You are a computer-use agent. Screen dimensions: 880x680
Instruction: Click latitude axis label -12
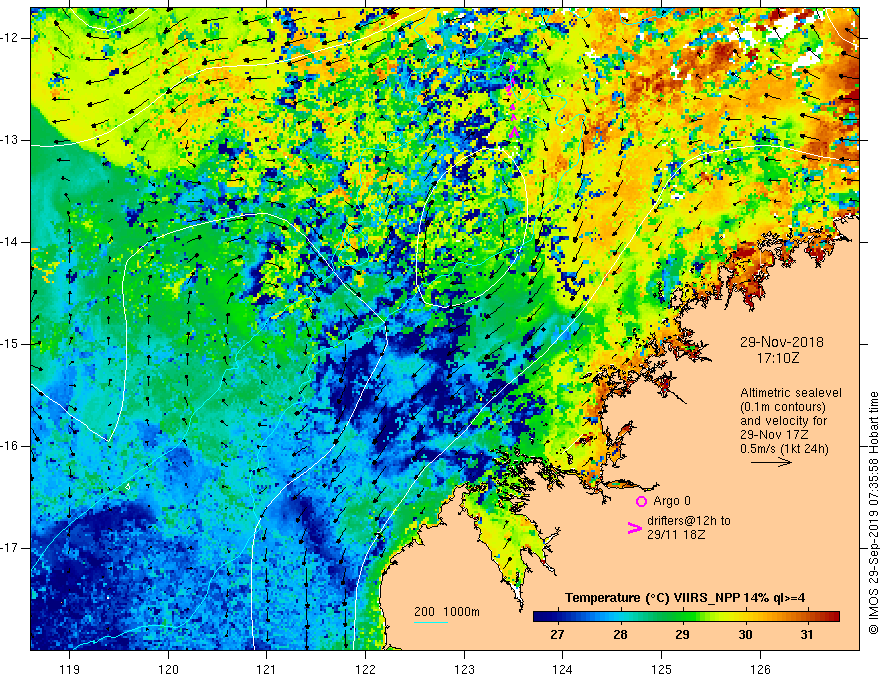[10, 38]
